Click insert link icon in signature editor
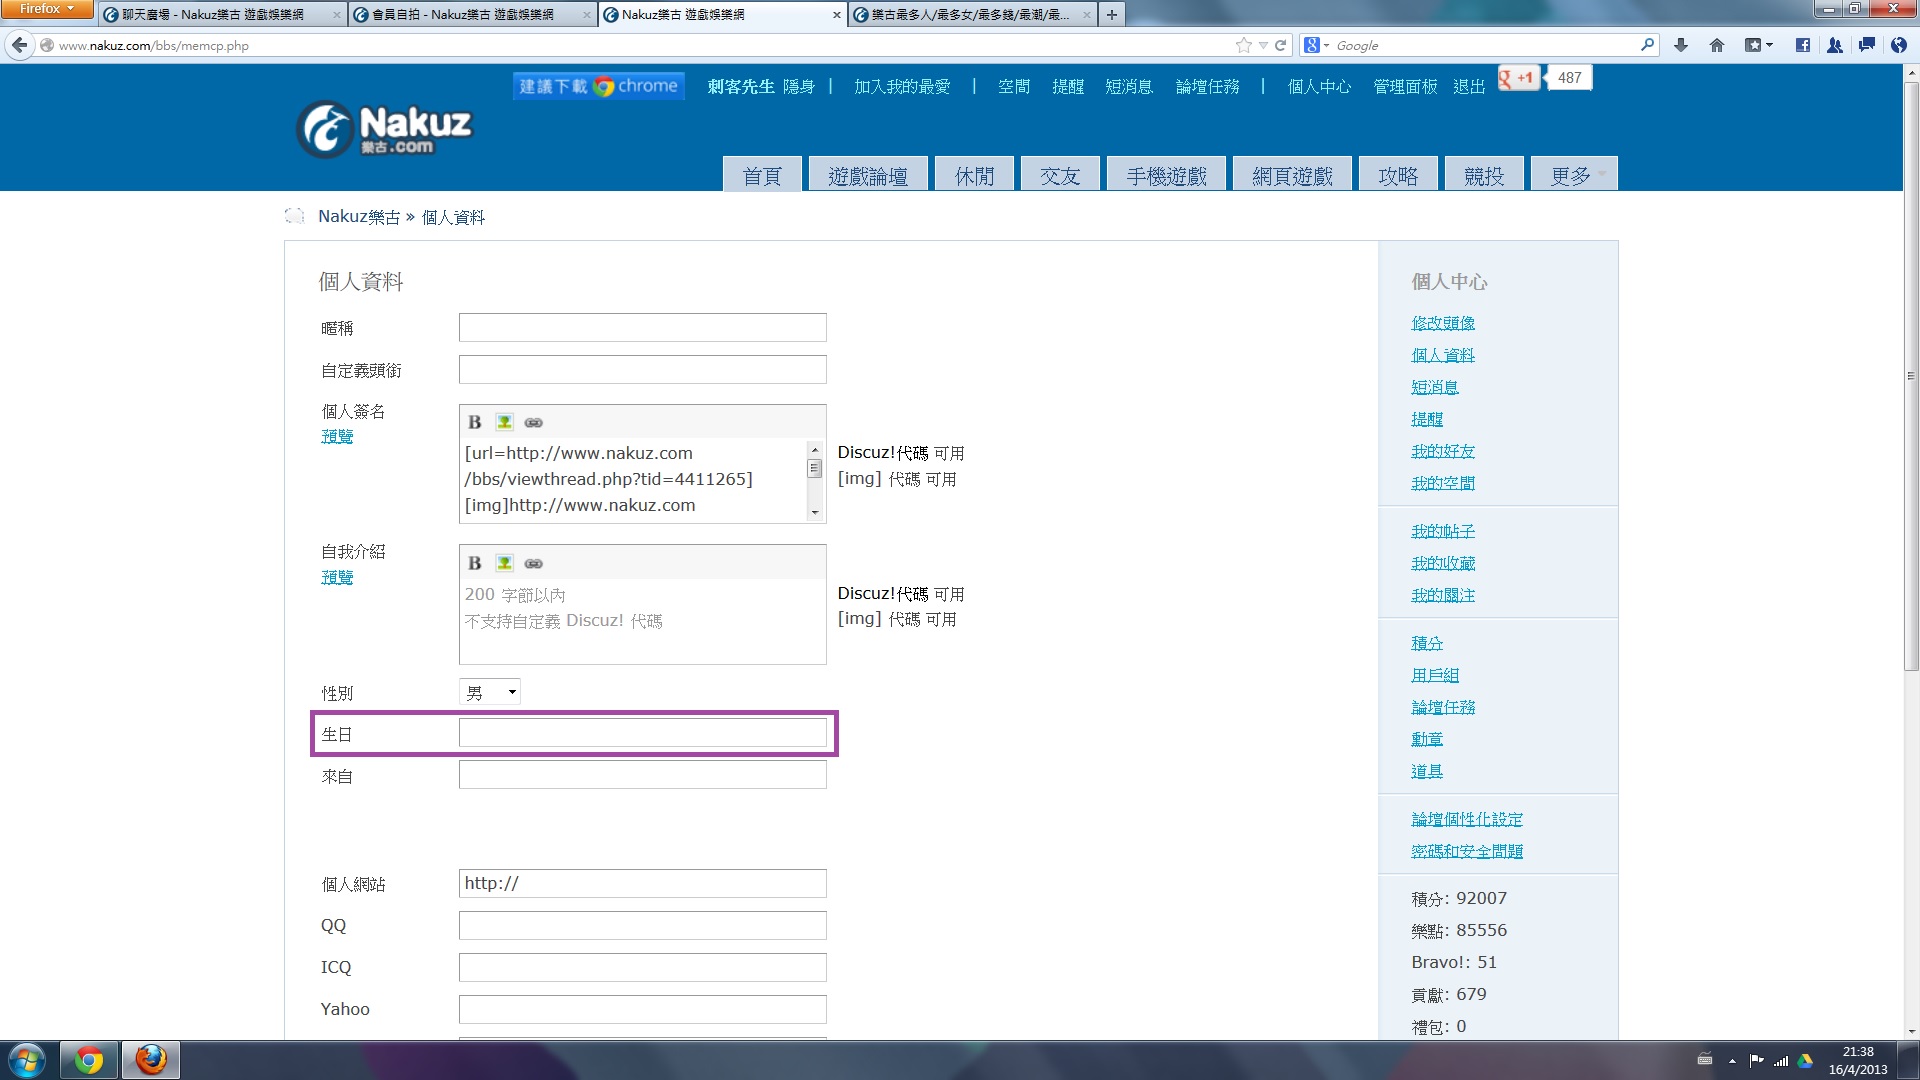 tap(534, 422)
